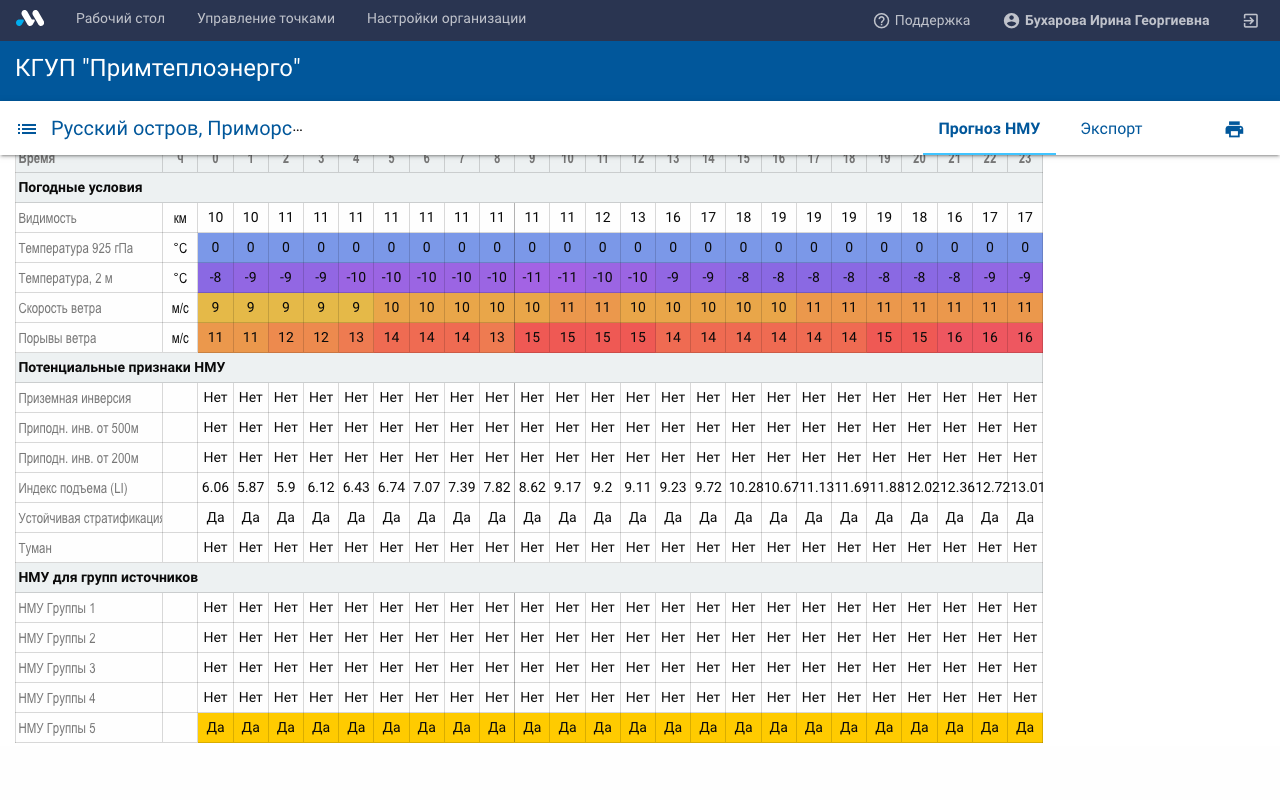This screenshot has width=1280, height=800.
Task: Click the Поддержка link
Action: click(932, 20)
